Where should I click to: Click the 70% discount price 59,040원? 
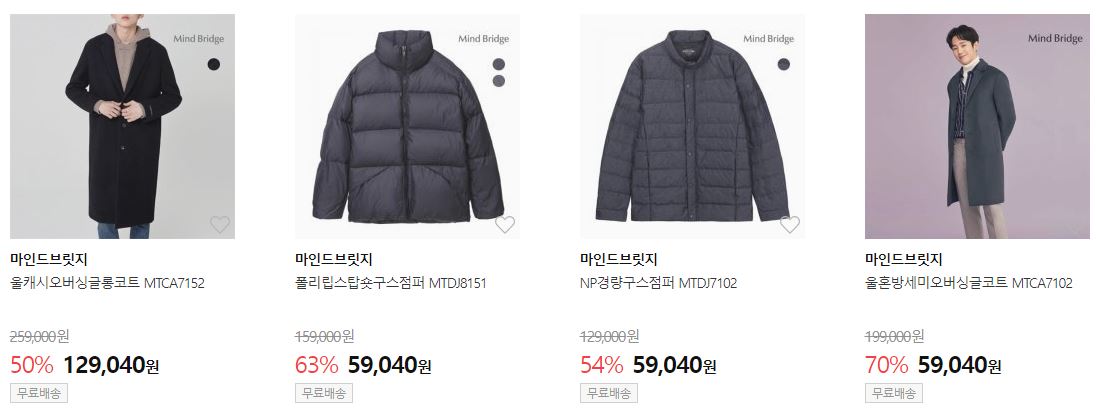click(959, 365)
